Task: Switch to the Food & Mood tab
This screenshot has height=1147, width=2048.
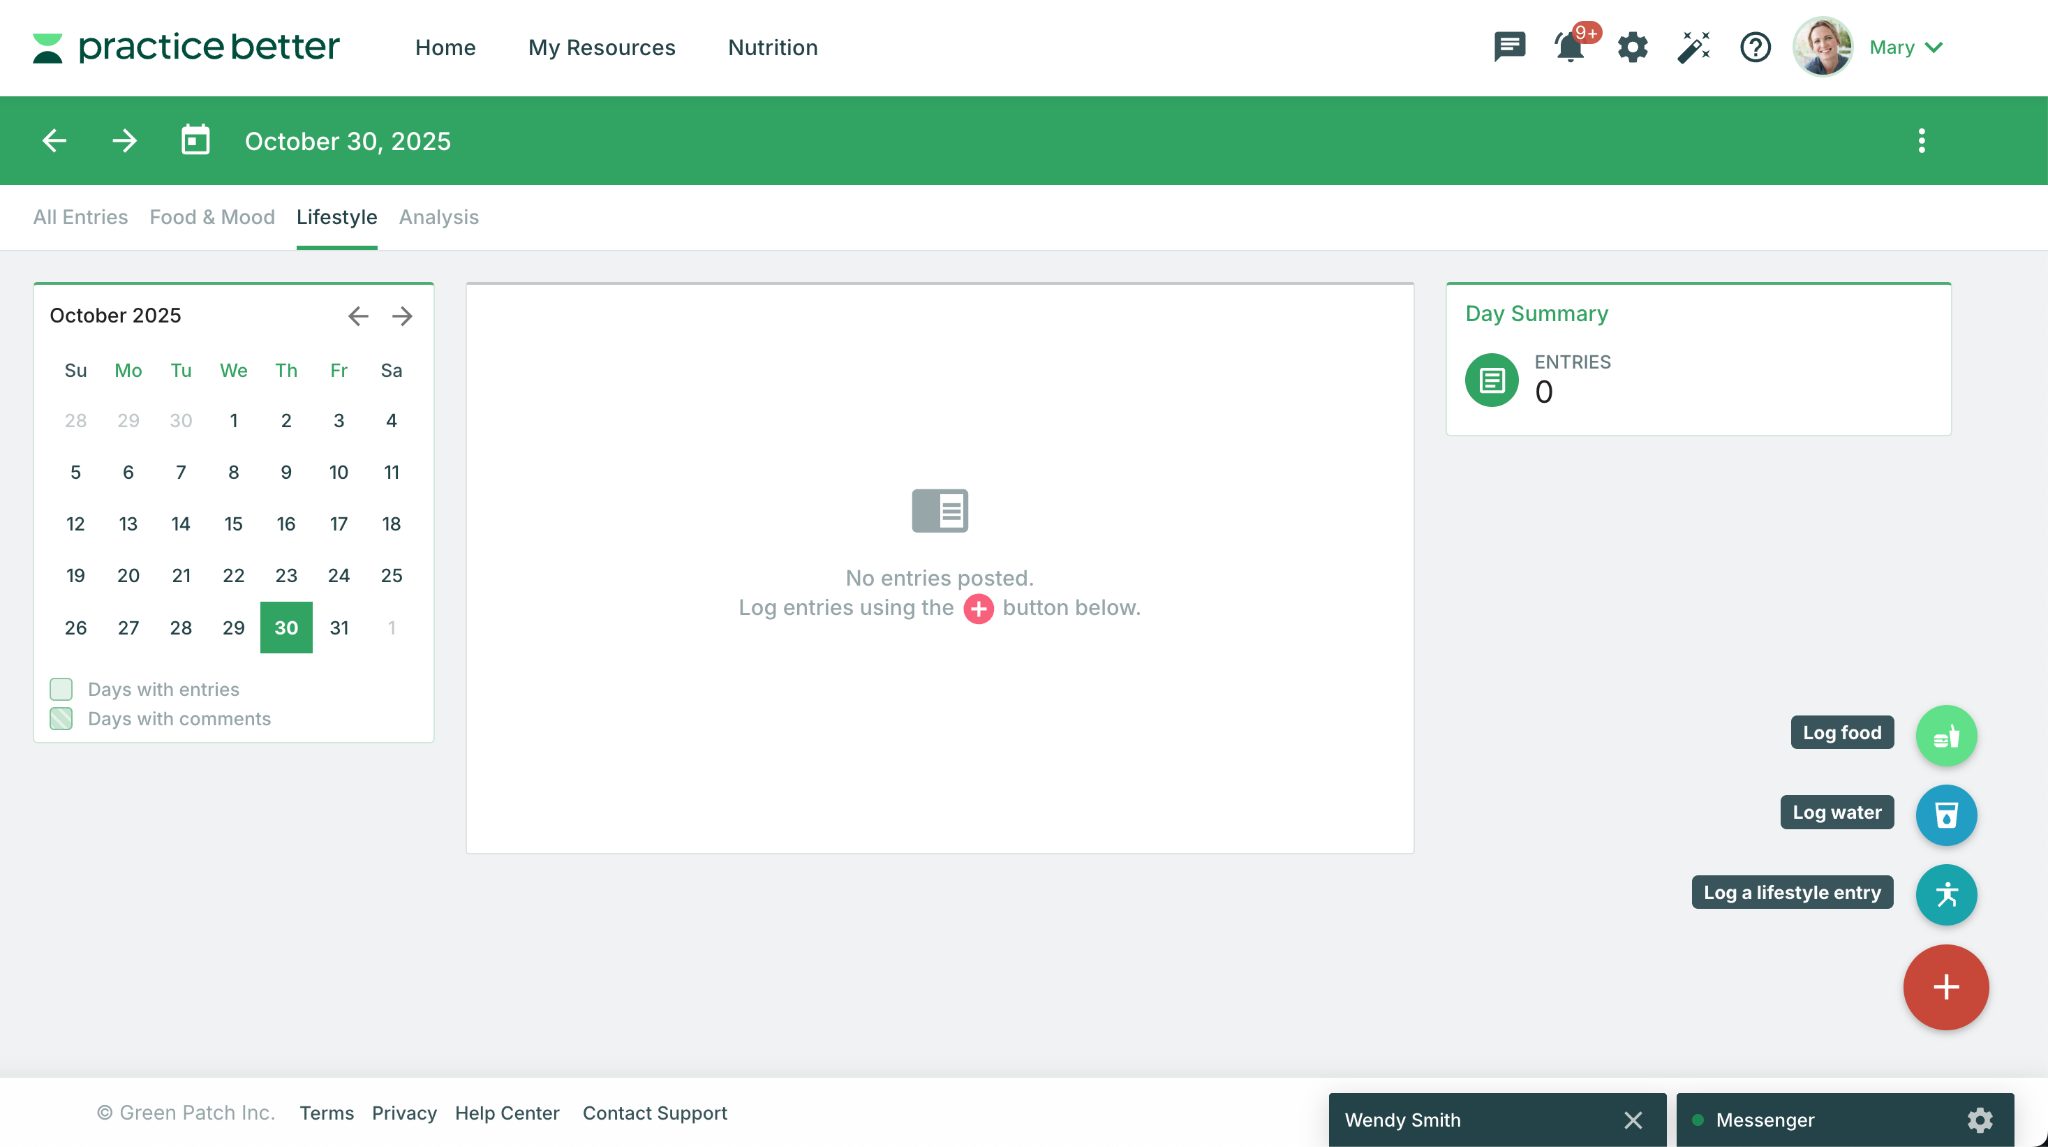Action: click(212, 217)
